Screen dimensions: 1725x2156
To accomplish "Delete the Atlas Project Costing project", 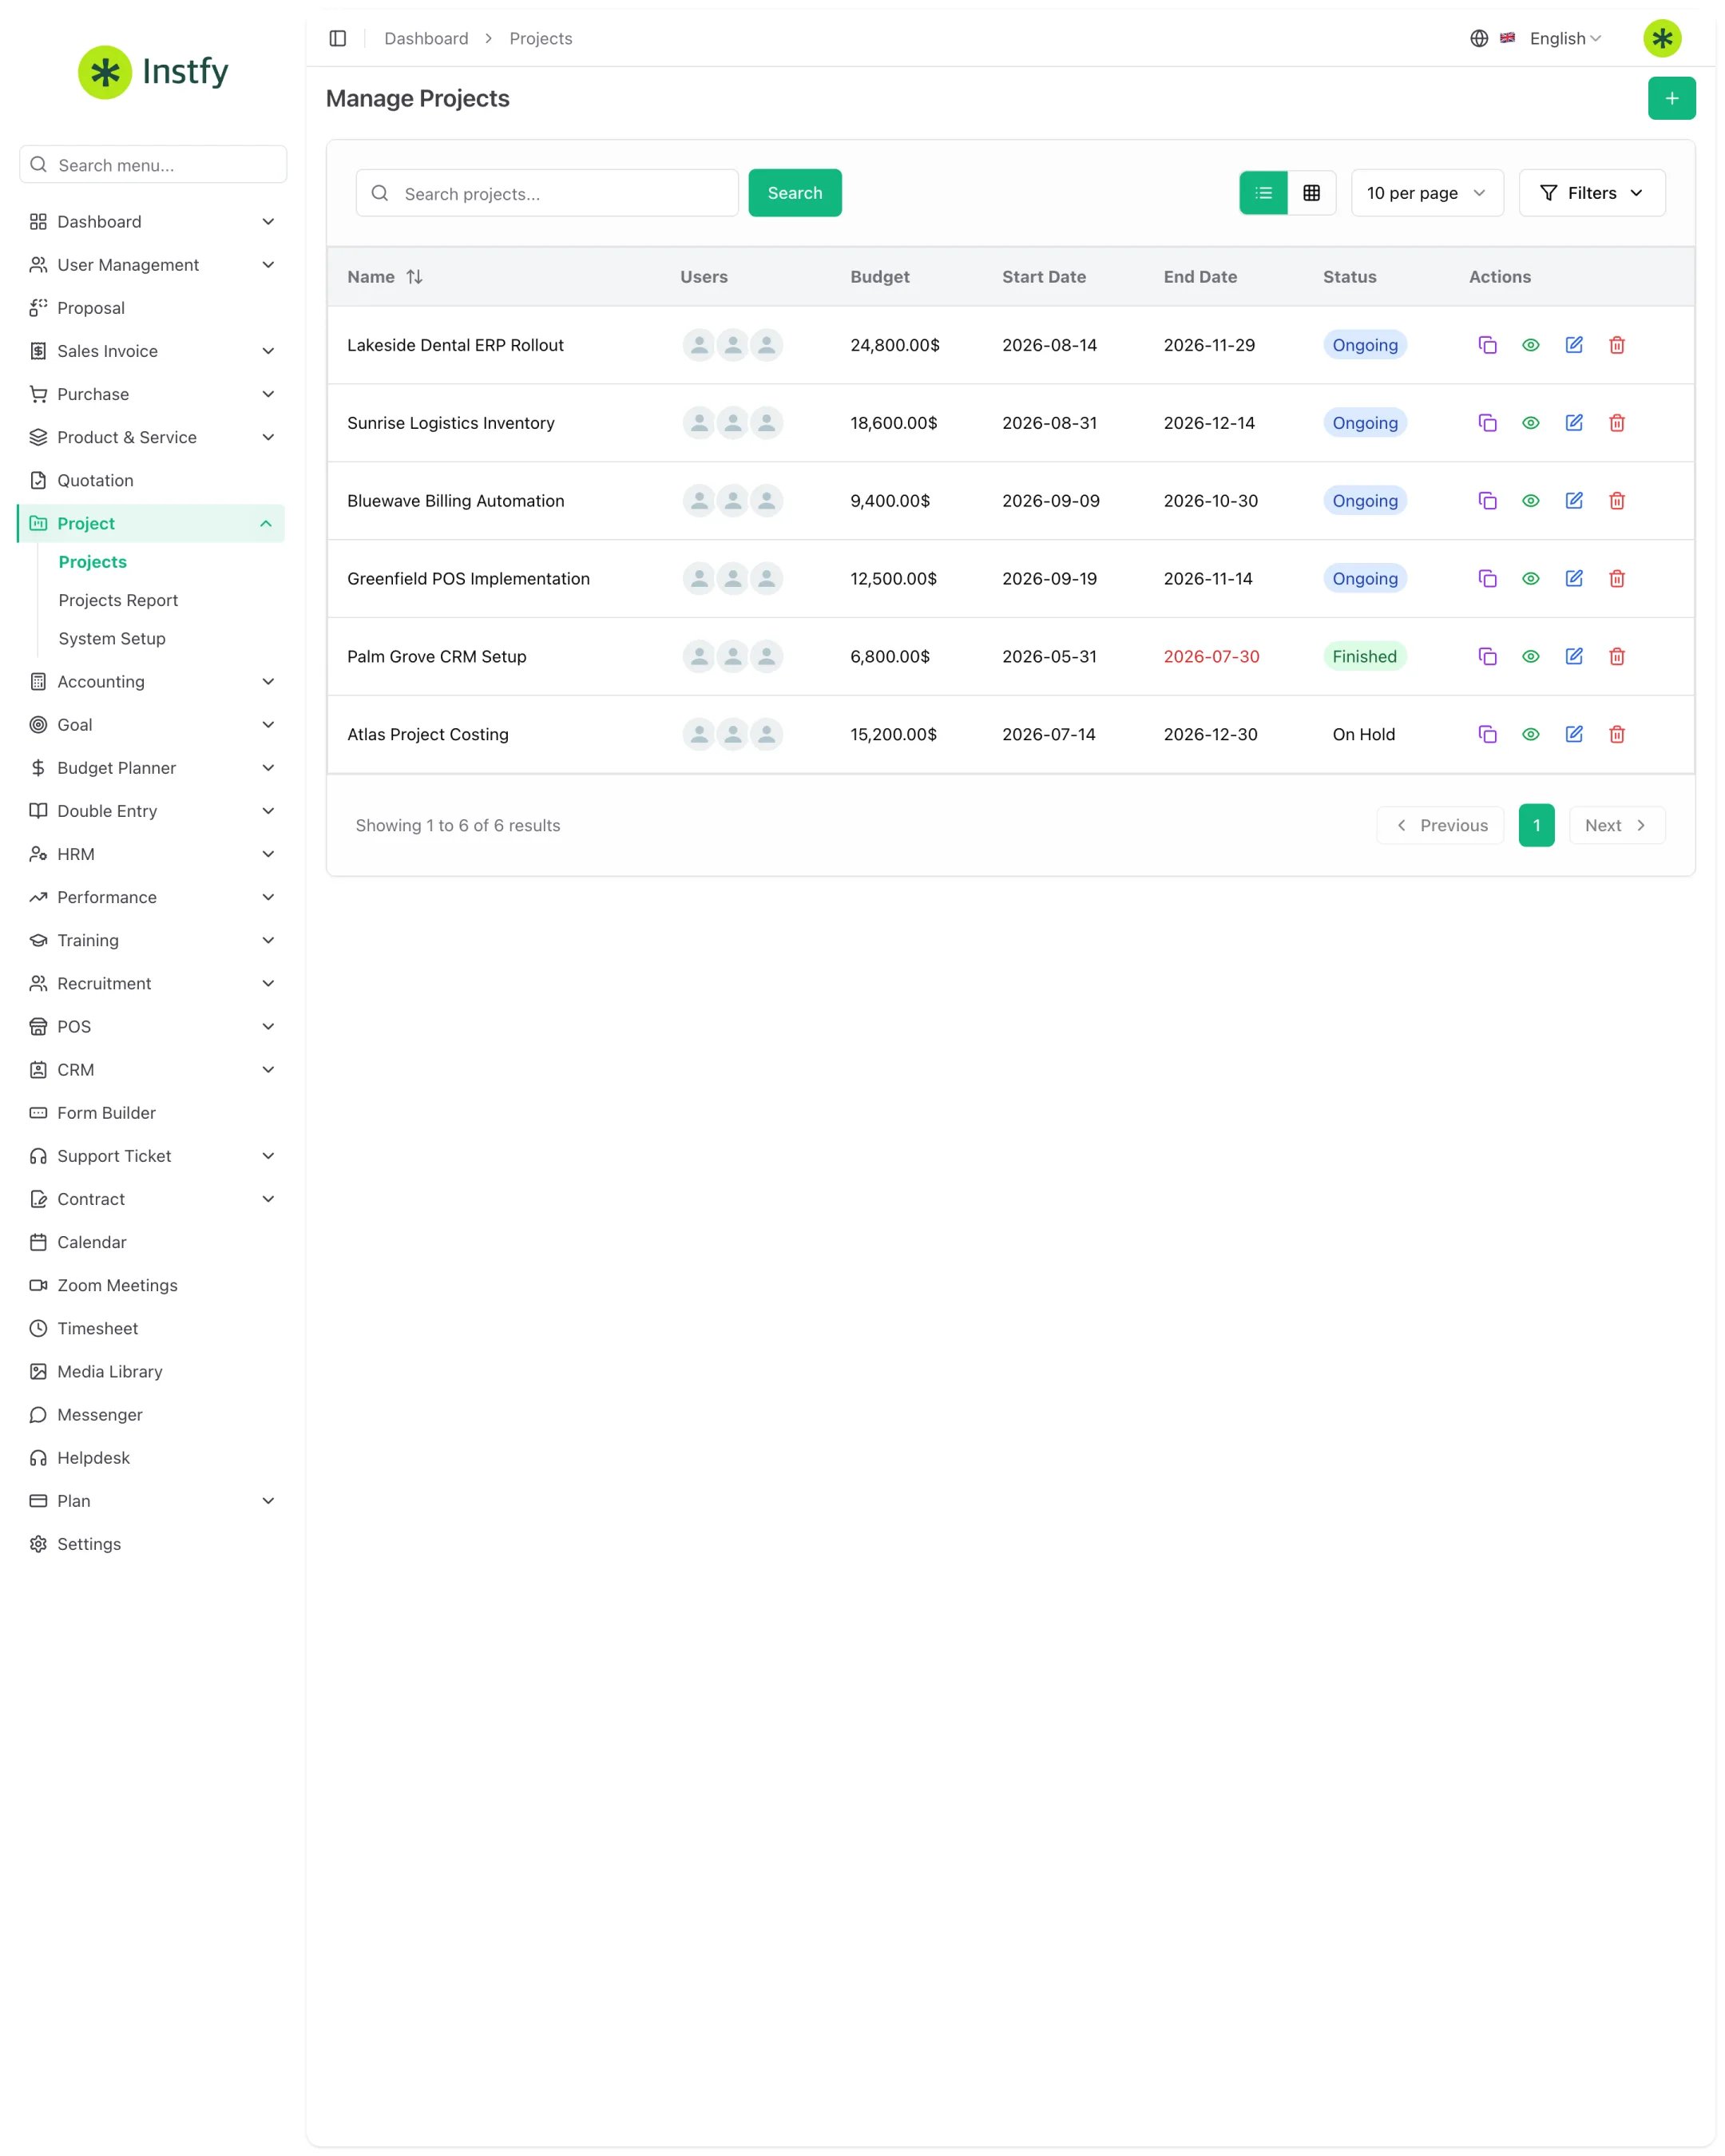I will pyautogui.click(x=1616, y=735).
